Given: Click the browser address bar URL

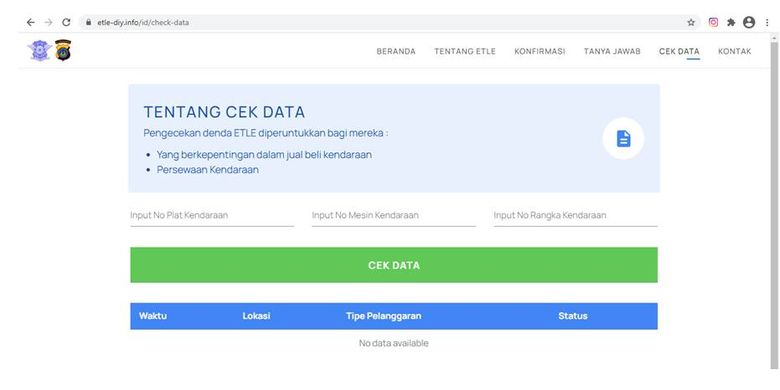Looking at the screenshot, I should [143, 22].
